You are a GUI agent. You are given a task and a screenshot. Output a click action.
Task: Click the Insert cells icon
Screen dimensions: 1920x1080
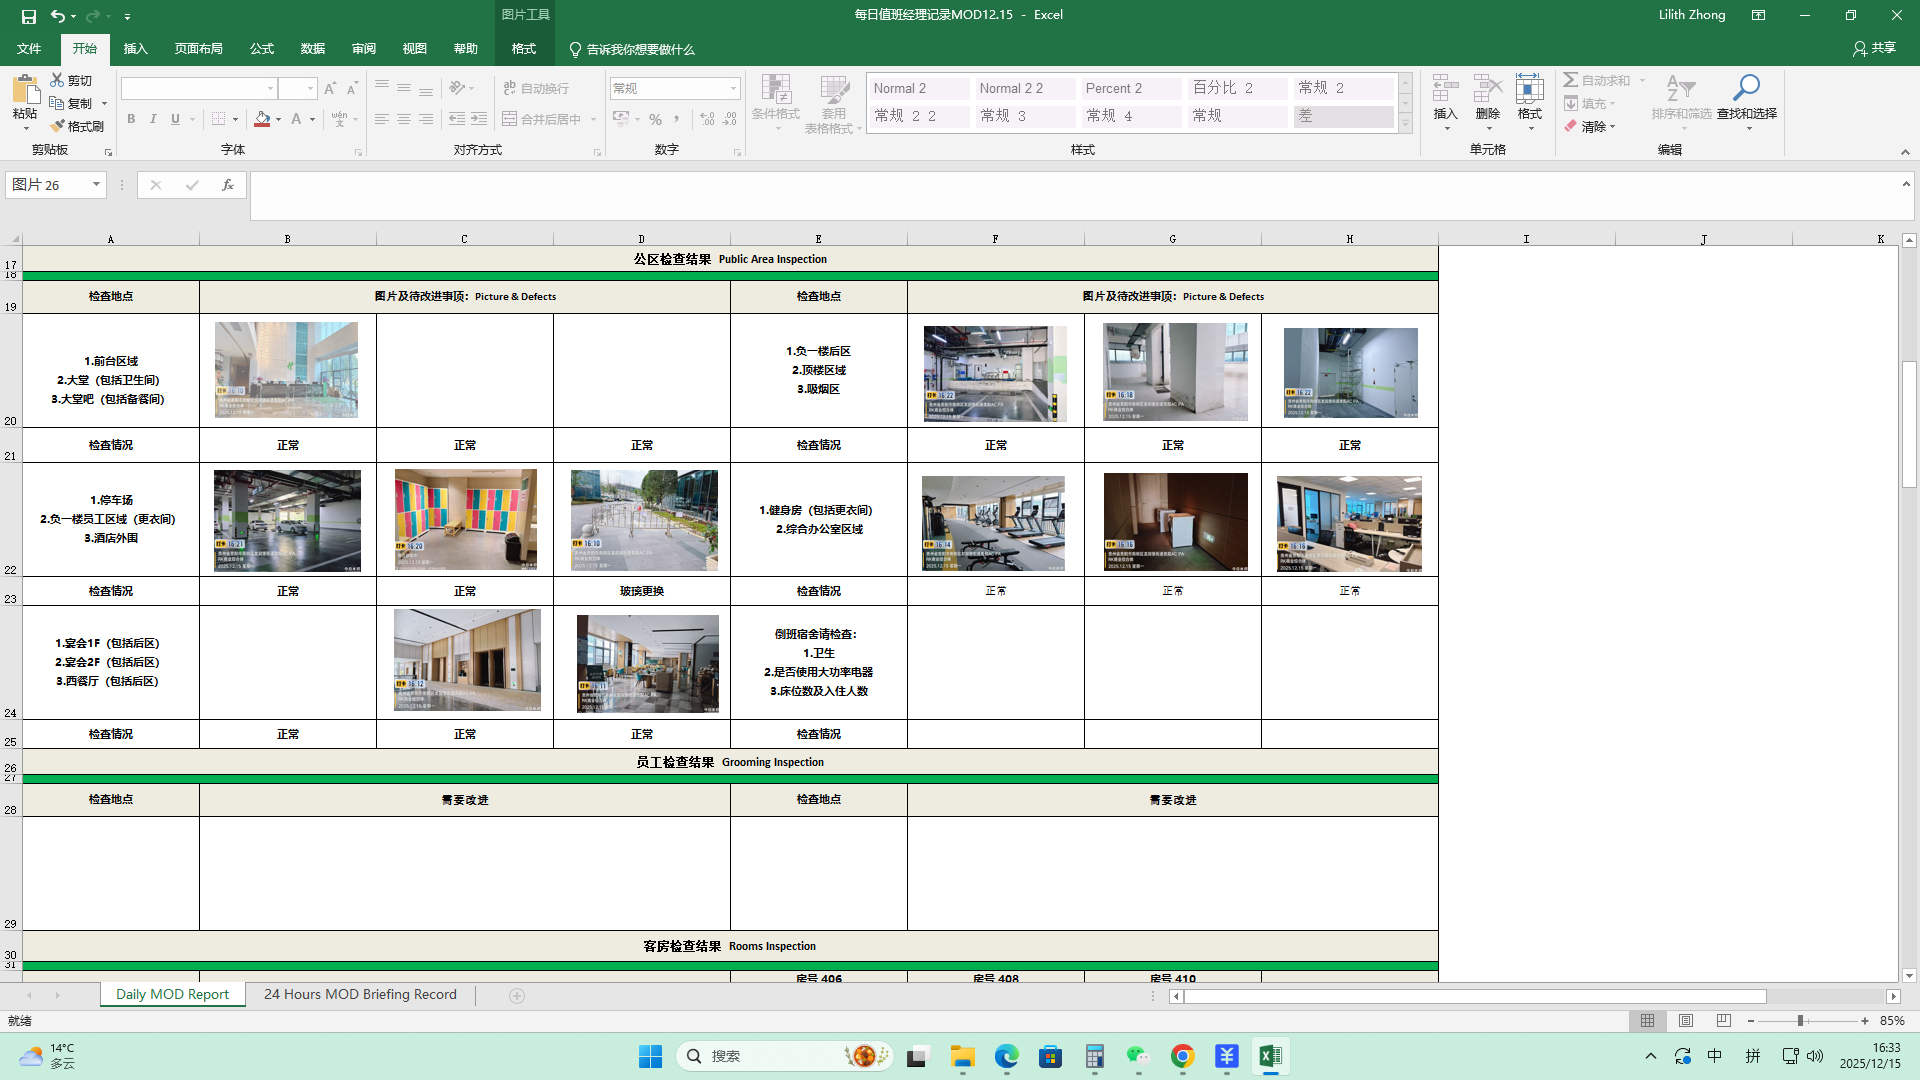click(x=1445, y=88)
